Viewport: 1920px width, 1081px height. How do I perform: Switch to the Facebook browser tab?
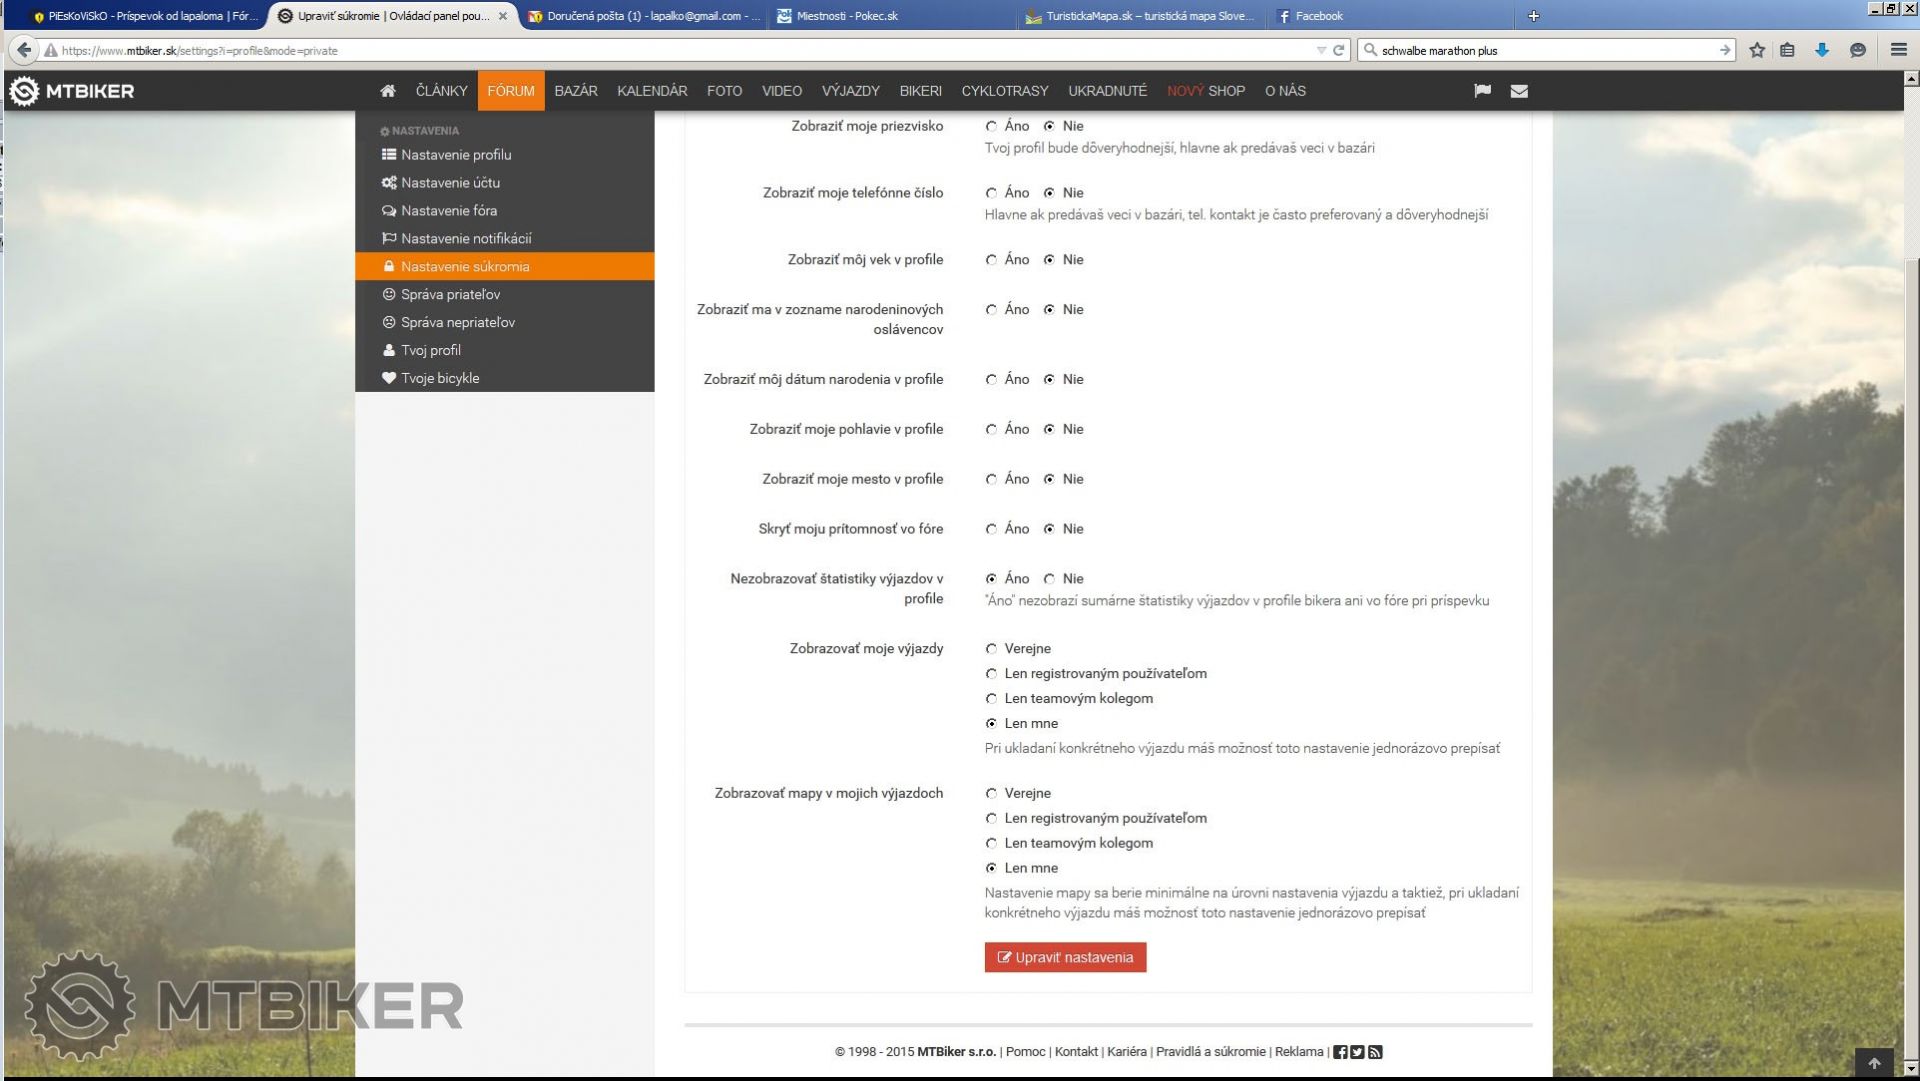click(x=1318, y=16)
